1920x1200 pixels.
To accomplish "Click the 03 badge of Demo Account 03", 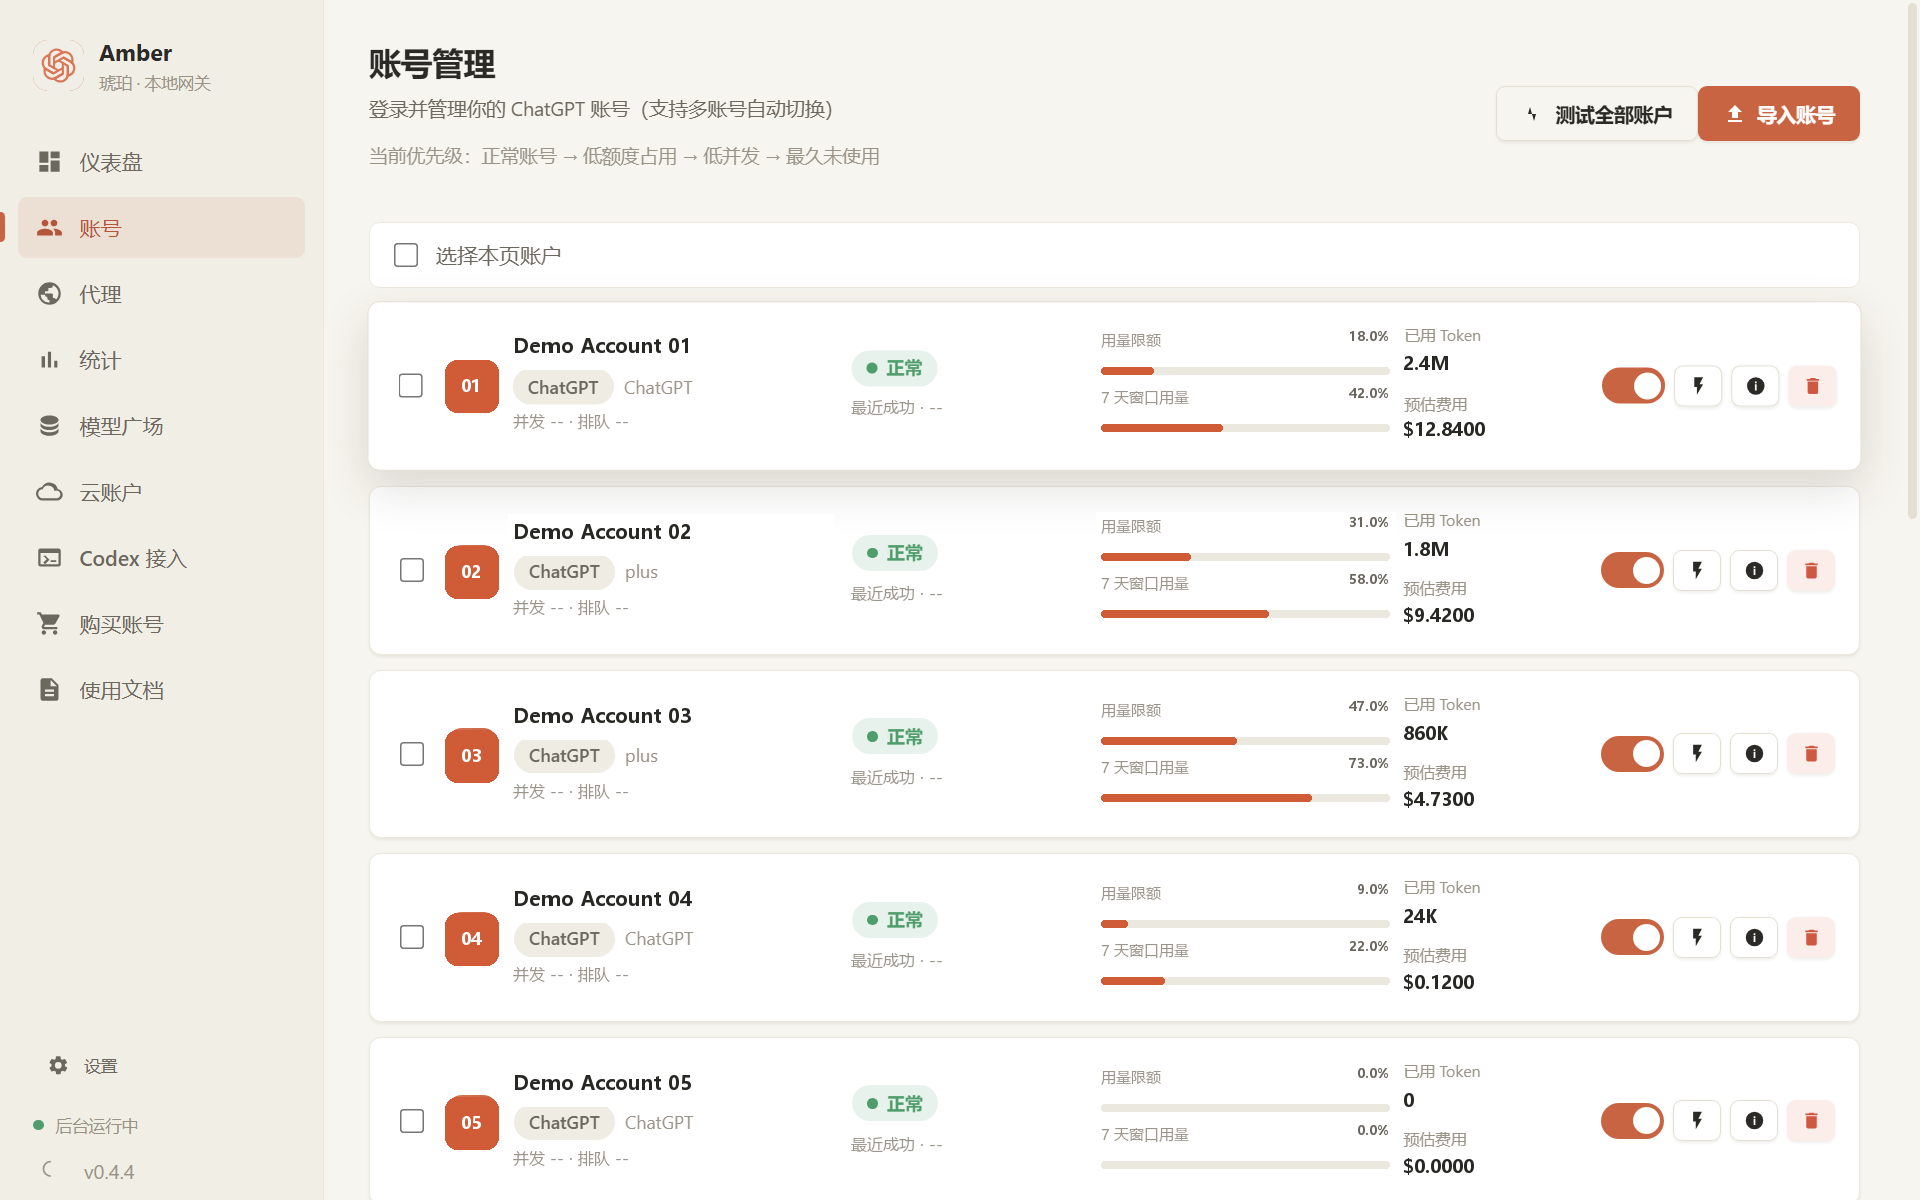I will pyautogui.click(x=471, y=755).
